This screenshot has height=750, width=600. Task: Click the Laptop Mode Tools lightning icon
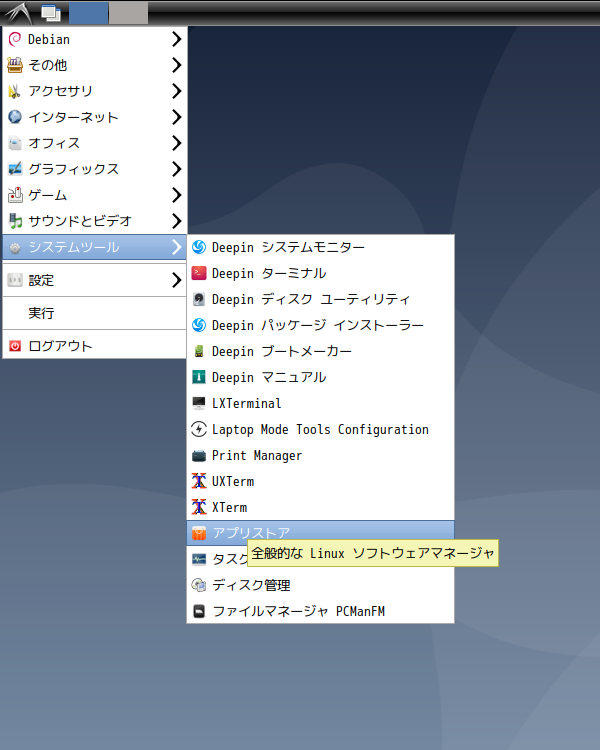tap(199, 429)
